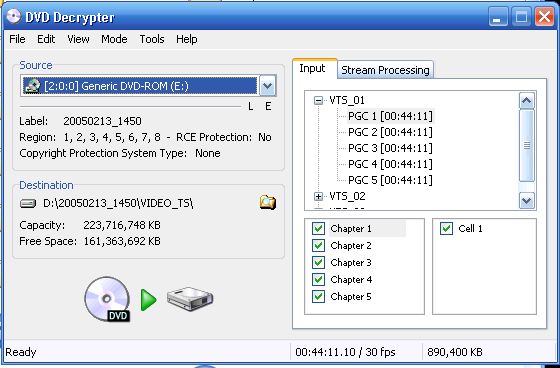Open the Mode menu

pyautogui.click(x=114, y=39)
